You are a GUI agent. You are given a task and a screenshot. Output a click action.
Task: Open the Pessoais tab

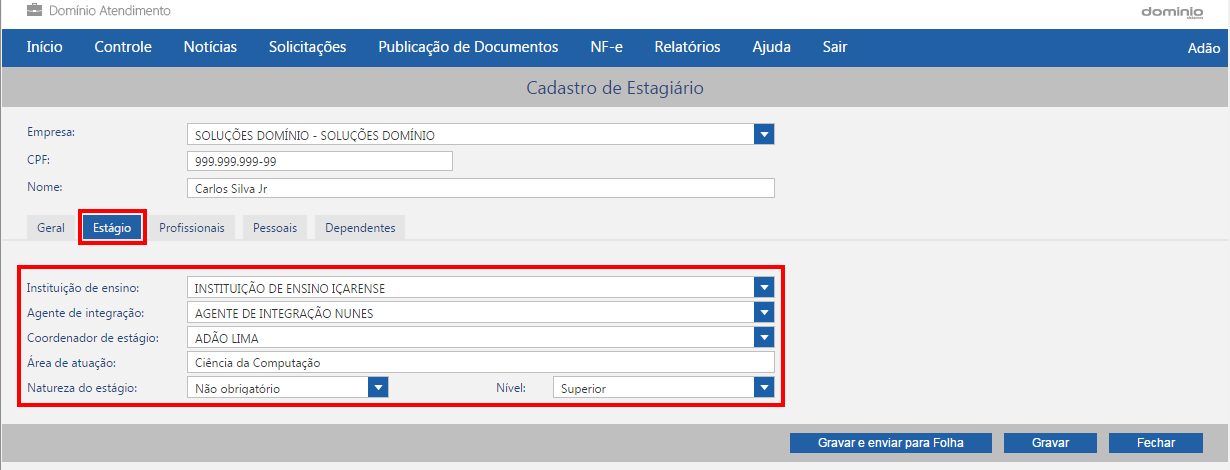(275, 227)
